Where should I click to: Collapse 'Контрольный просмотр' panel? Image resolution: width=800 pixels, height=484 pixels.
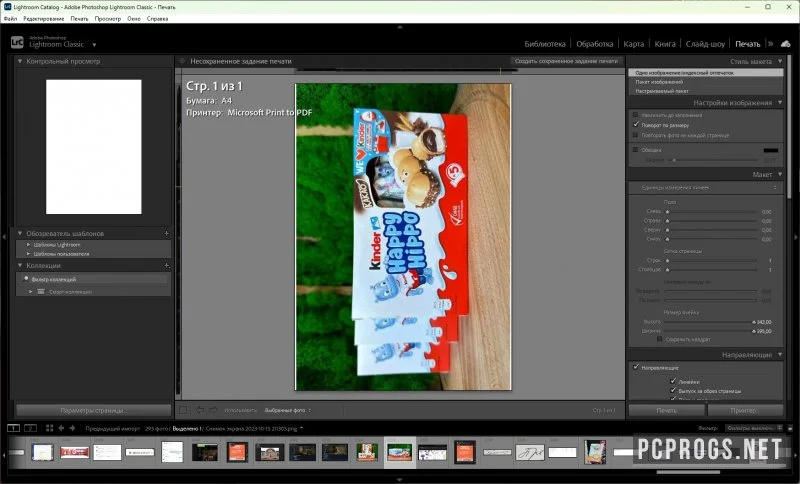[20, 61]
